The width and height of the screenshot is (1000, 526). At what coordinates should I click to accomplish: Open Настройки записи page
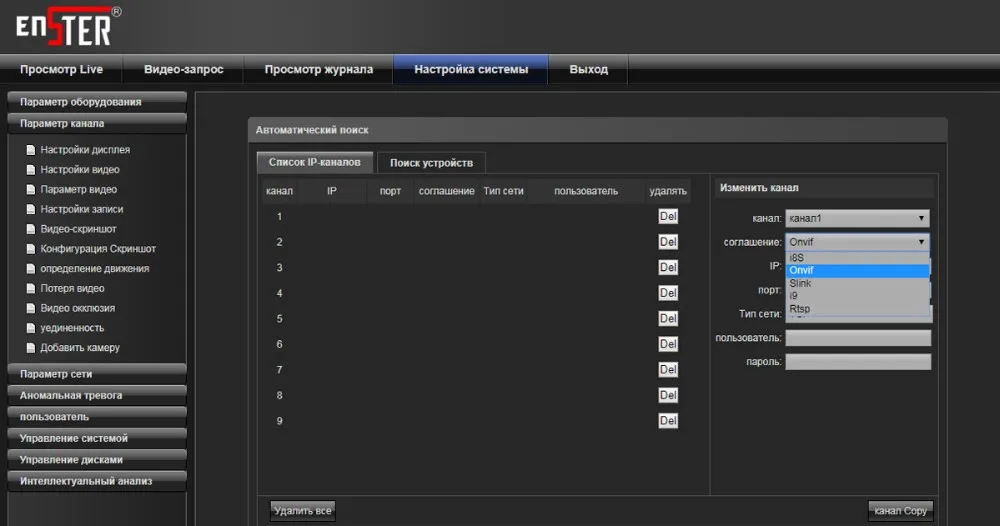82,209
